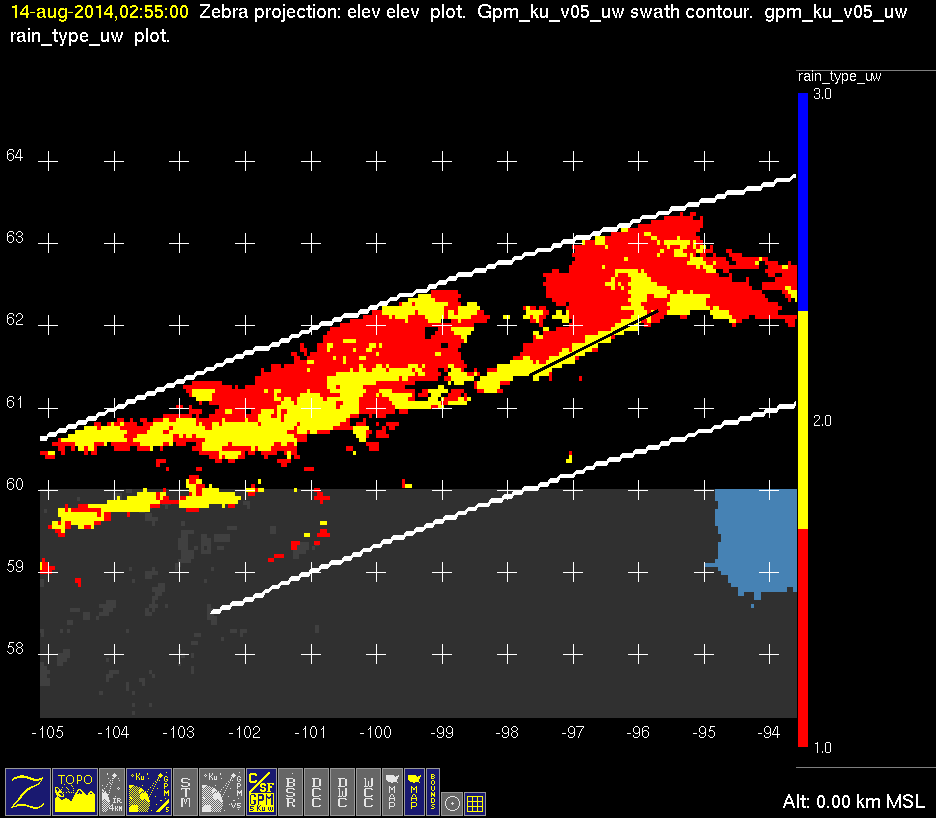Toggle the BSR field icon
The width and height of the screenshot is (936, 818).
[x=291, y=791]
